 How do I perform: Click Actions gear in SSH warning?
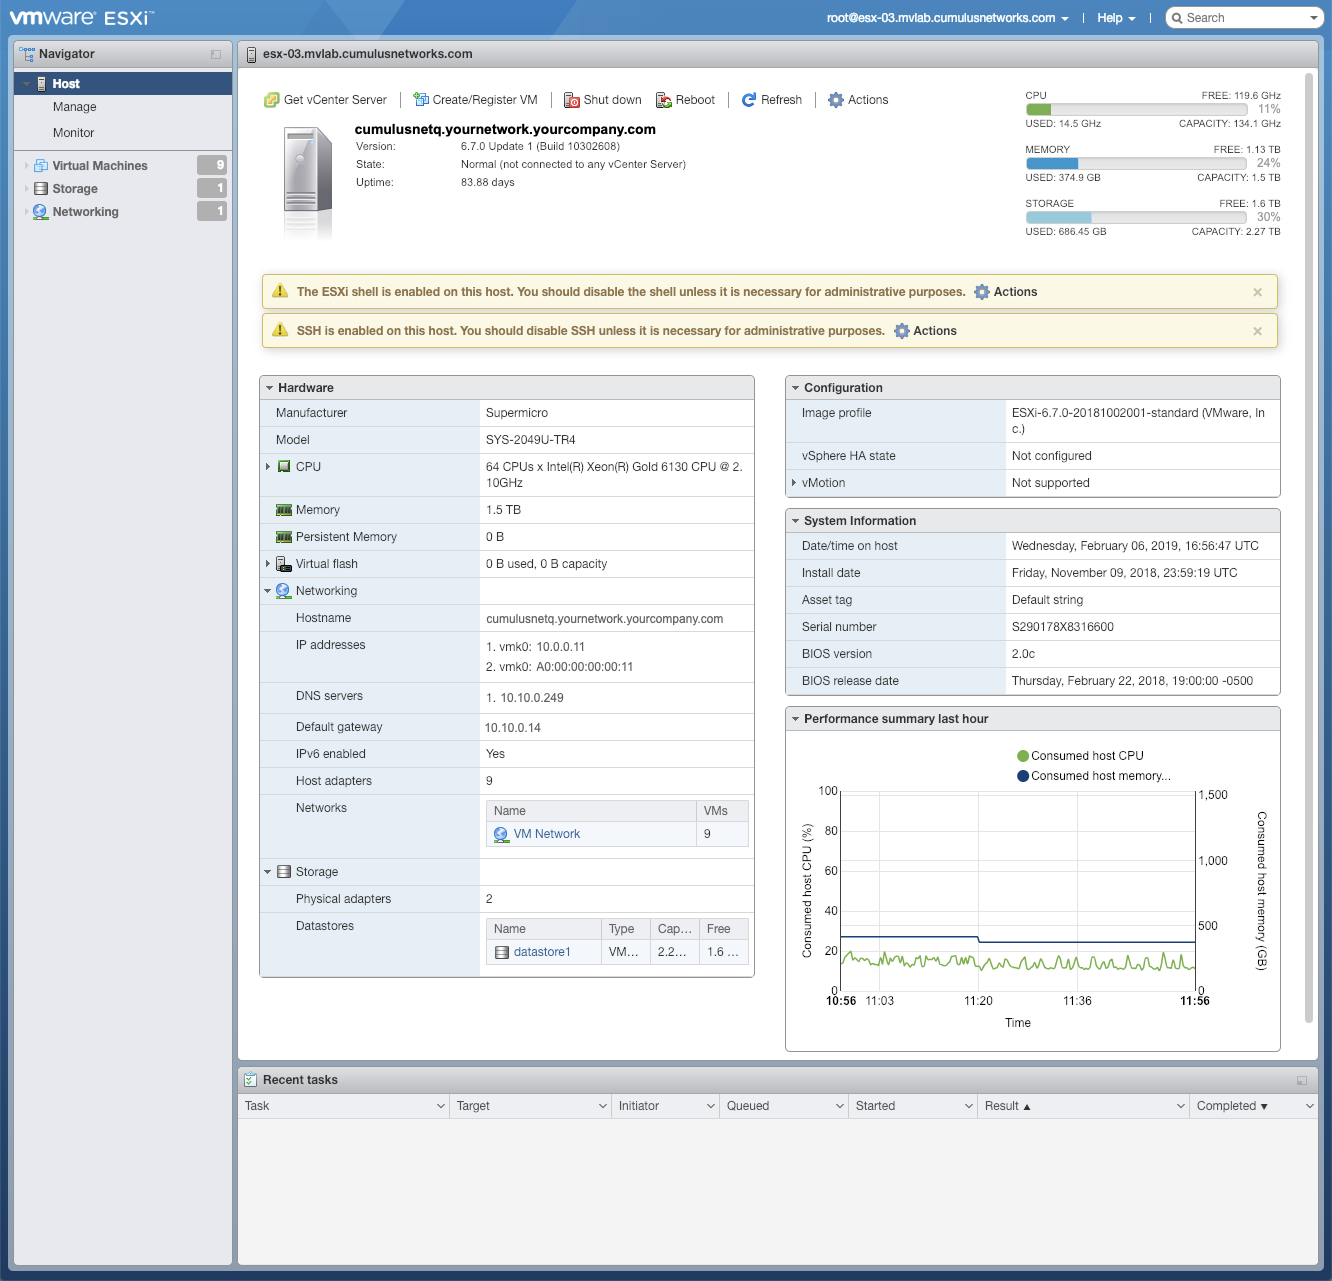click(x=902, y=331)
